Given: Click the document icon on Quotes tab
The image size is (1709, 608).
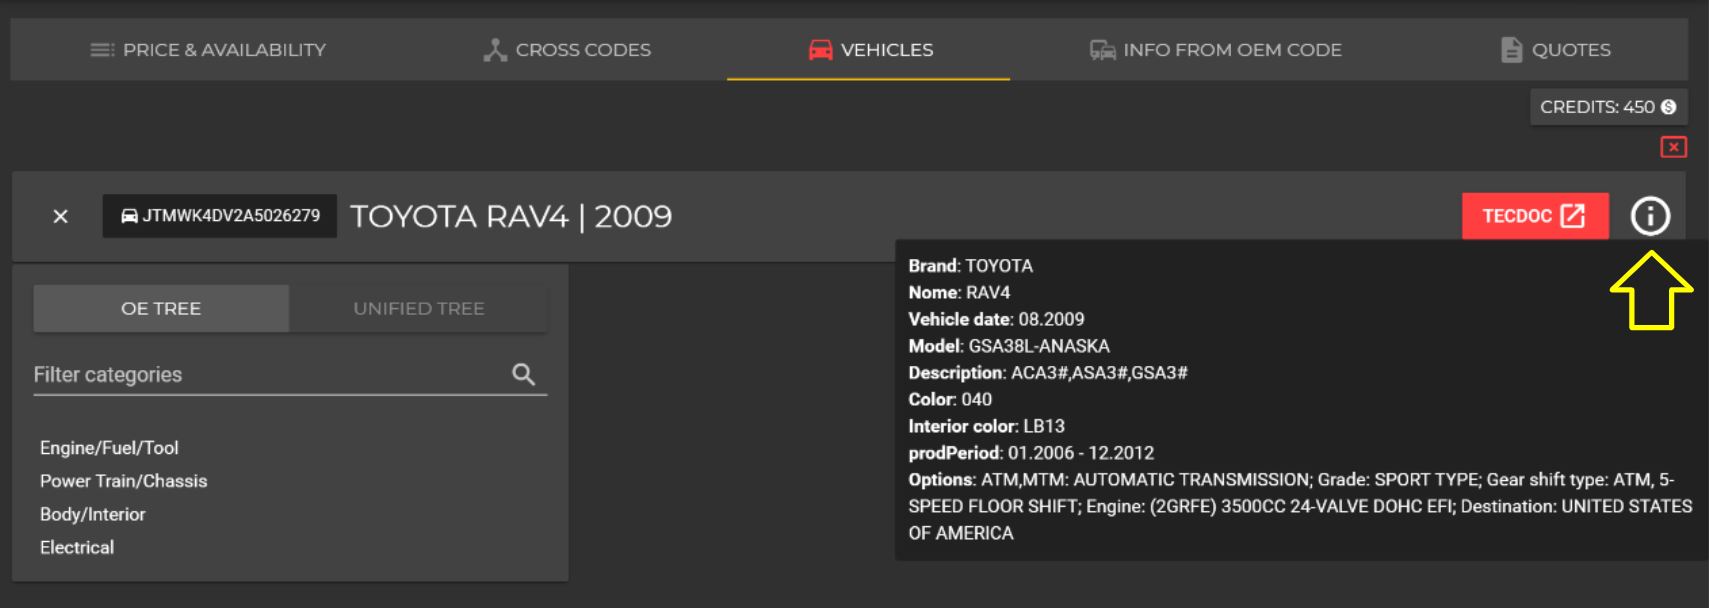Looking at the screenshot, I should [x=1512, y=50].
